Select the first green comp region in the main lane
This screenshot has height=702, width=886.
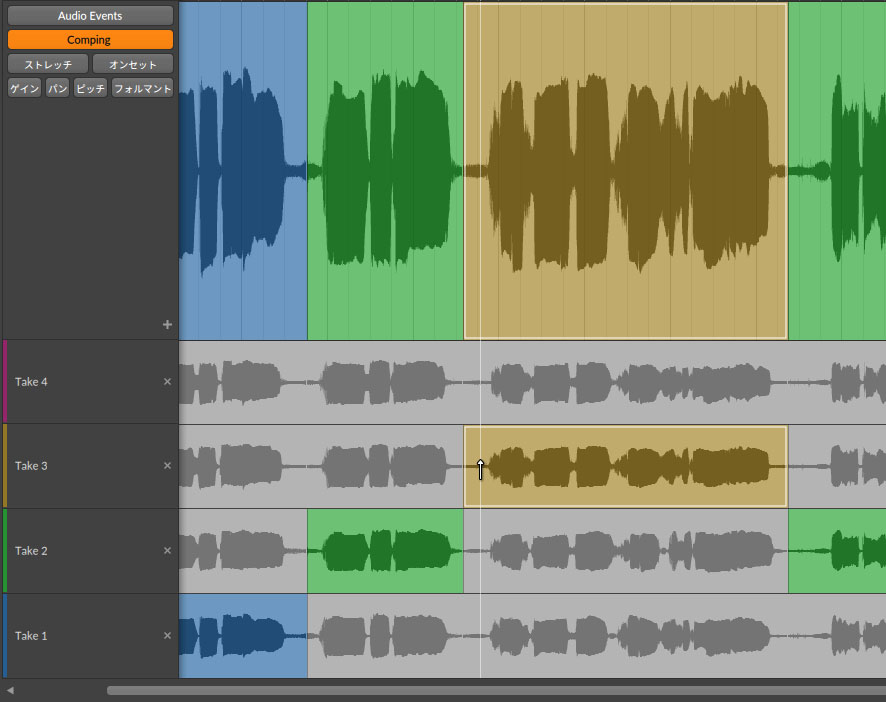385,170
